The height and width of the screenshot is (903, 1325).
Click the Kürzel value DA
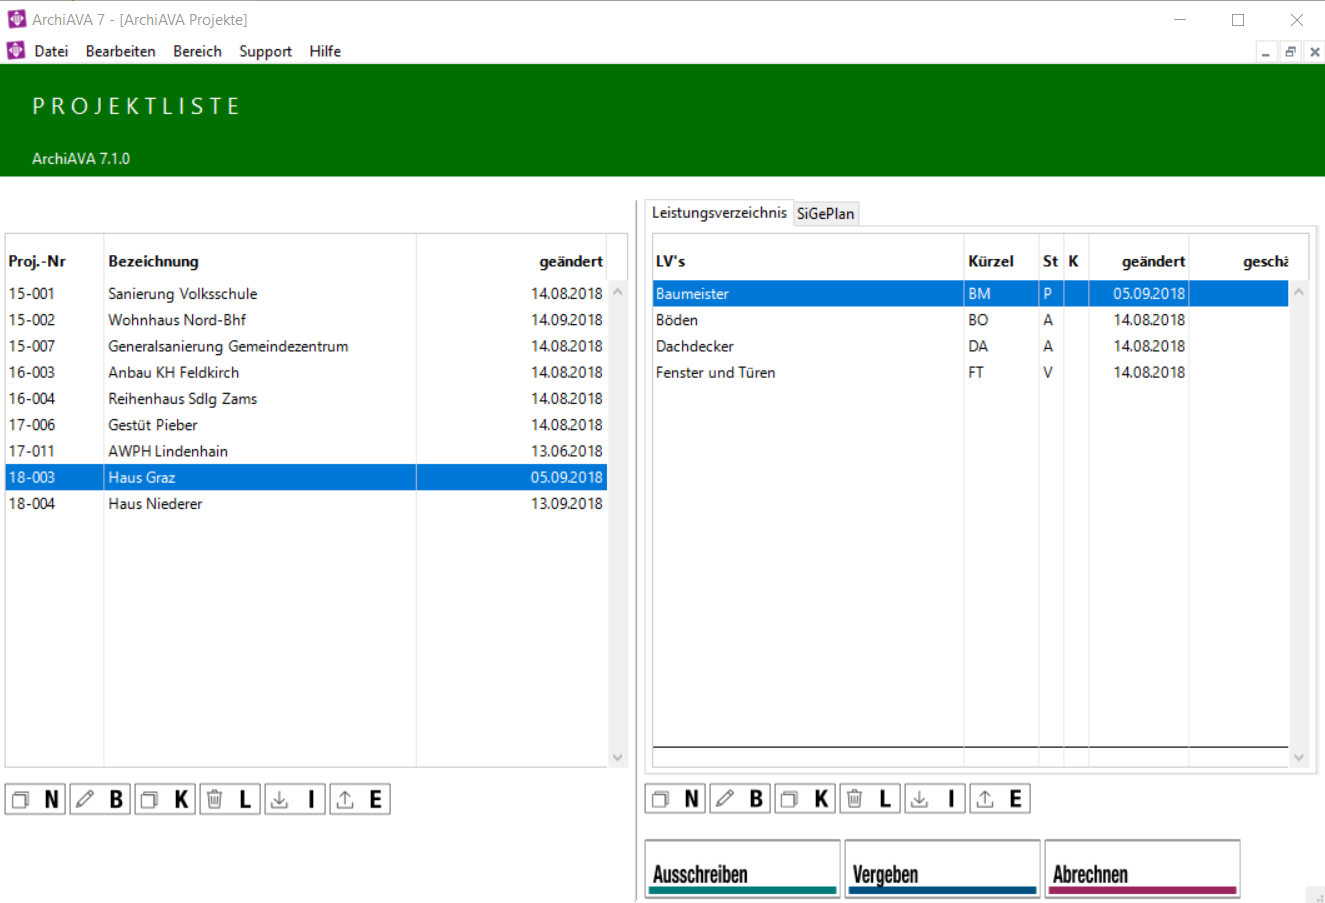click(978, 346)
